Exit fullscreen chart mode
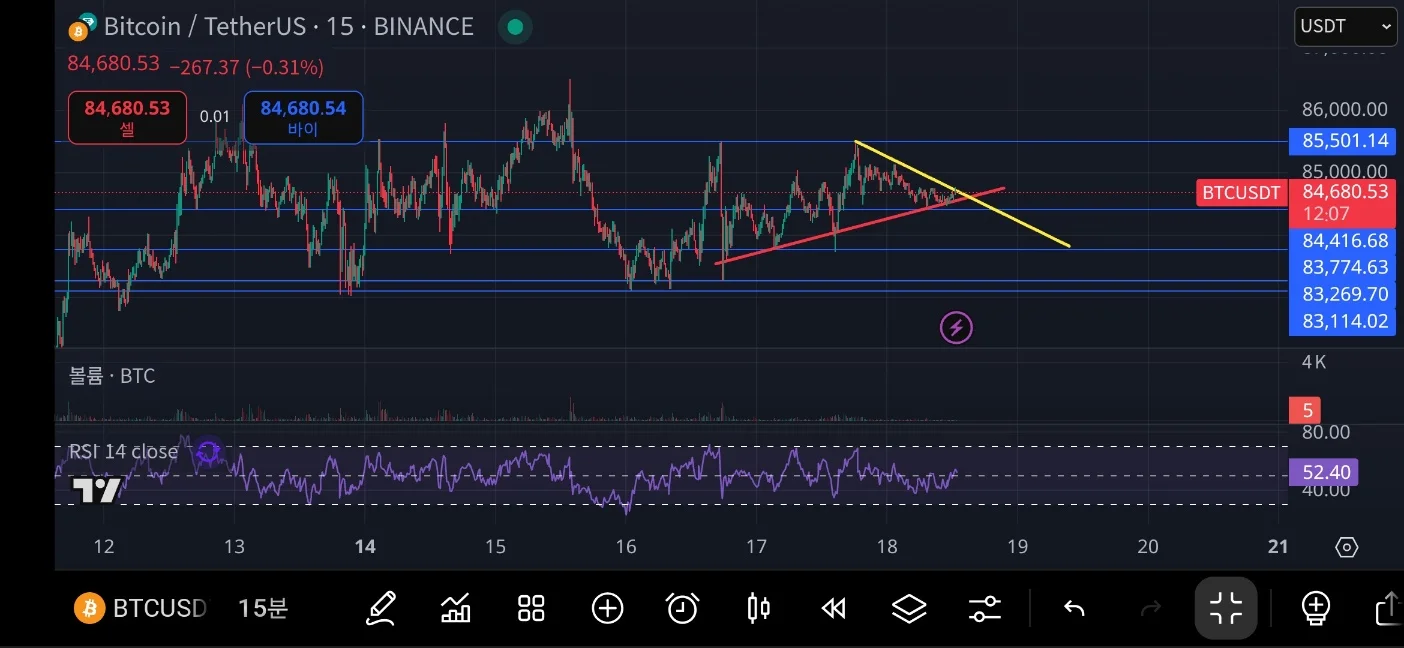The width and height of the screenshot is (1404, 648). (x=1226, y=608)
